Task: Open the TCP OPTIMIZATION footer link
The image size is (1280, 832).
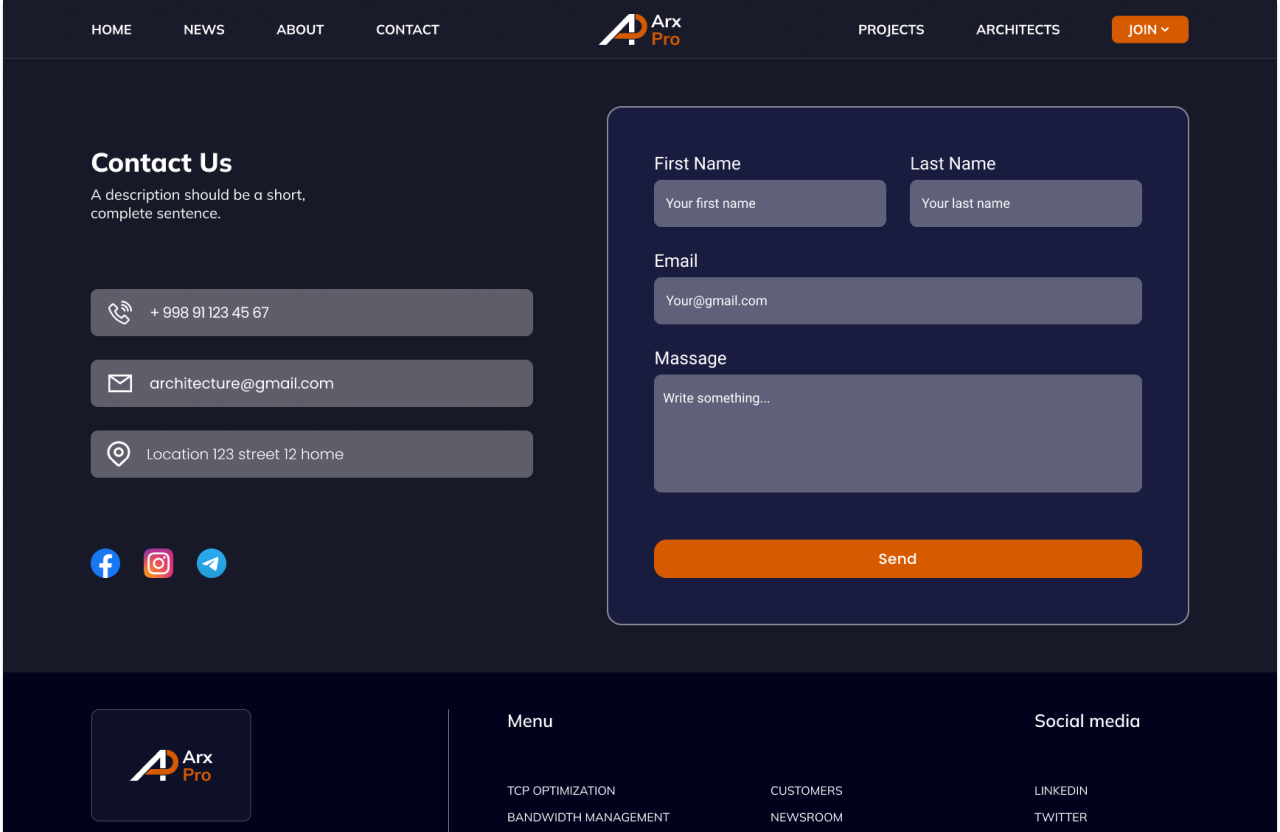Action: [x=561, y=791]
